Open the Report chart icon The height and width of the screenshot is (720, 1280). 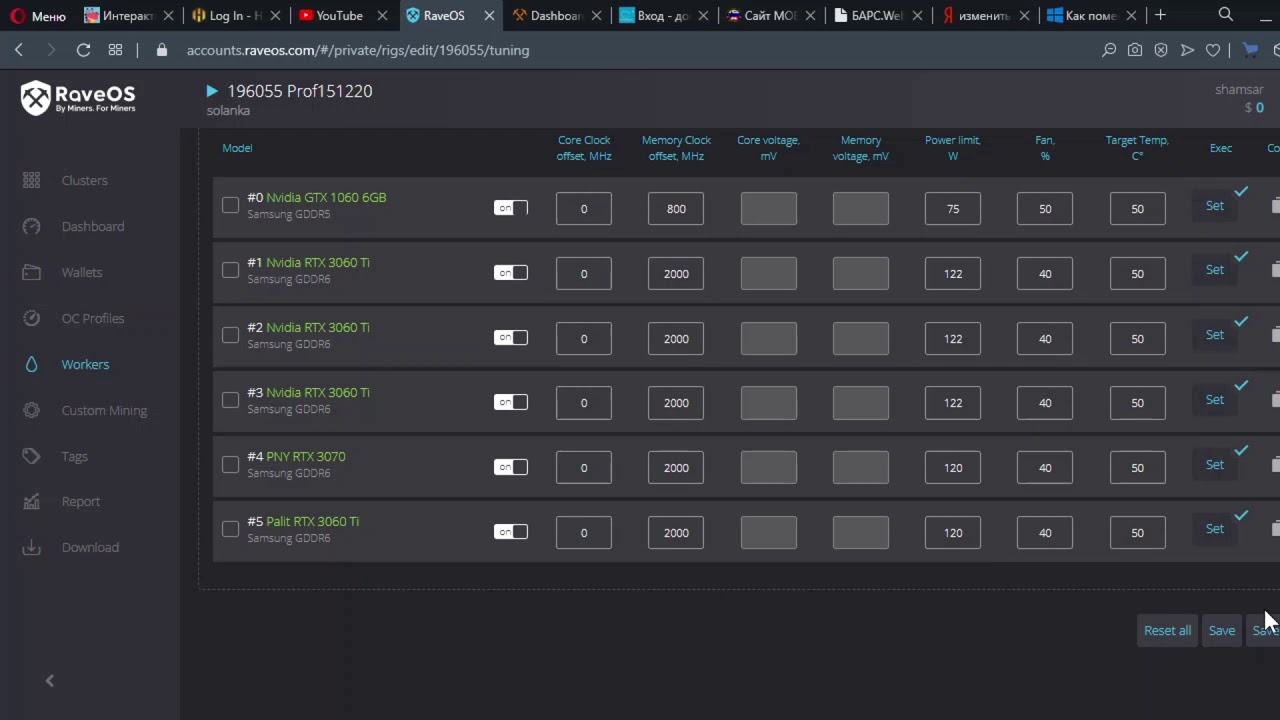click(x=31, y=501)
